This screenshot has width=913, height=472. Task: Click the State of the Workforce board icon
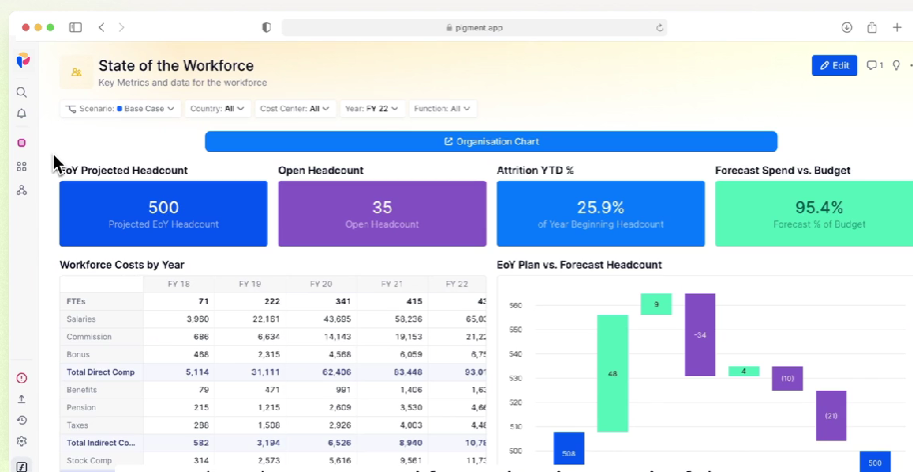76,72
